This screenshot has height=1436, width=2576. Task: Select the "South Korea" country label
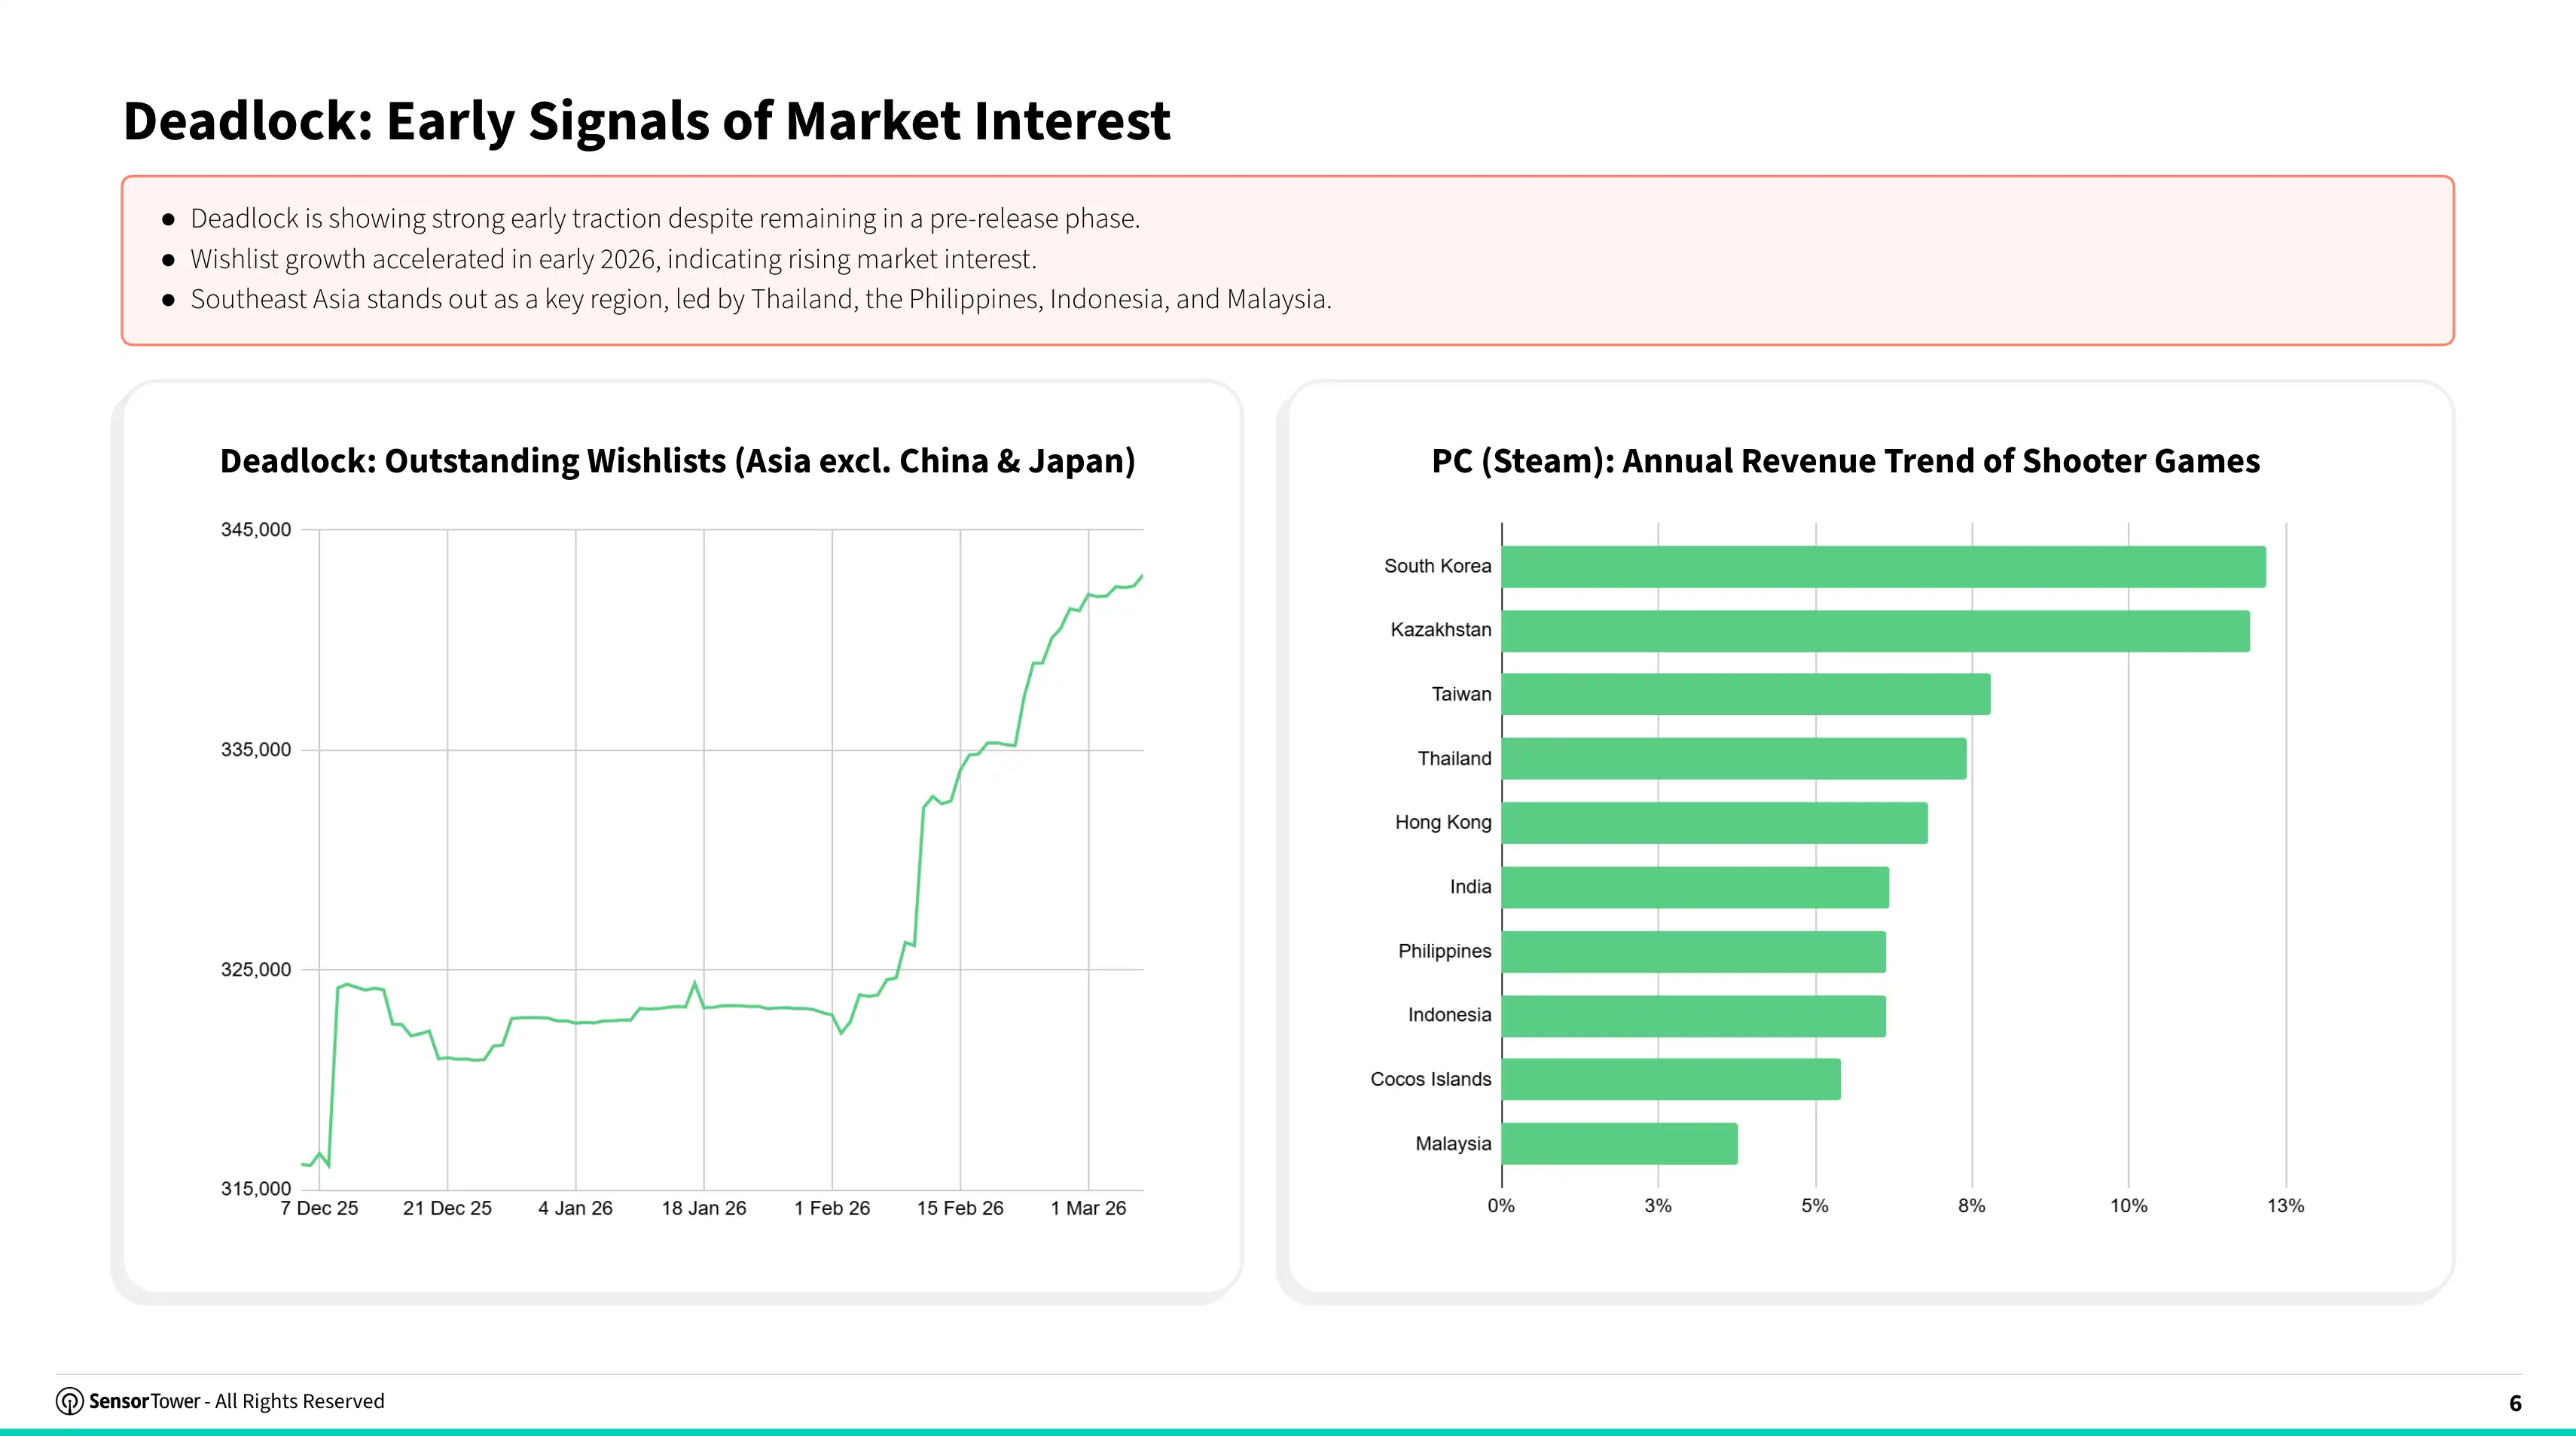pyautogui.click(x=1437, y=566)
